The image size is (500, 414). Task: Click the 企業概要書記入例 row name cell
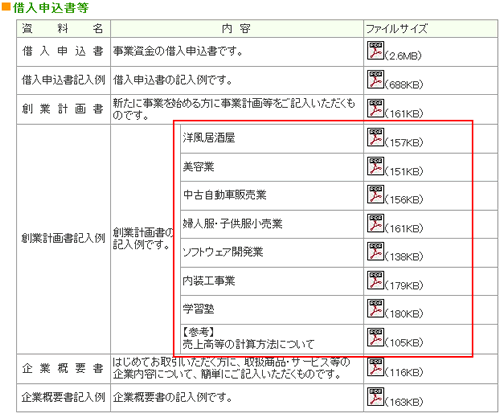pyautogui.click(x=63, y=397)
